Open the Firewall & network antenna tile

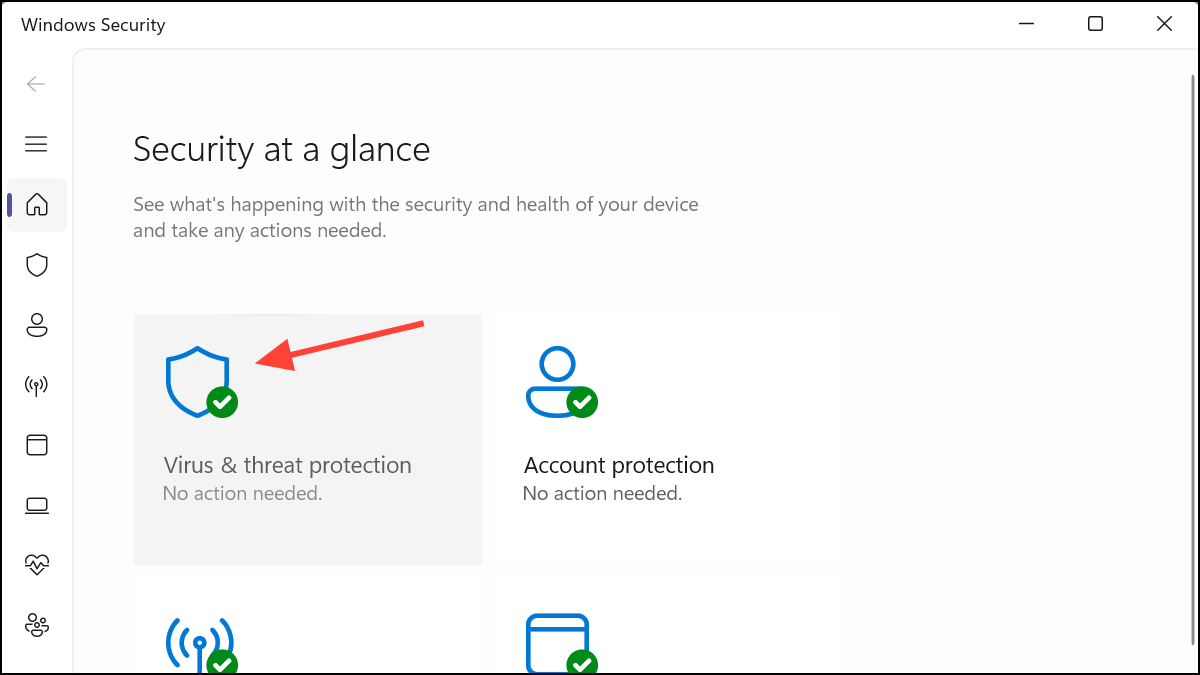[x=308, y=625]
